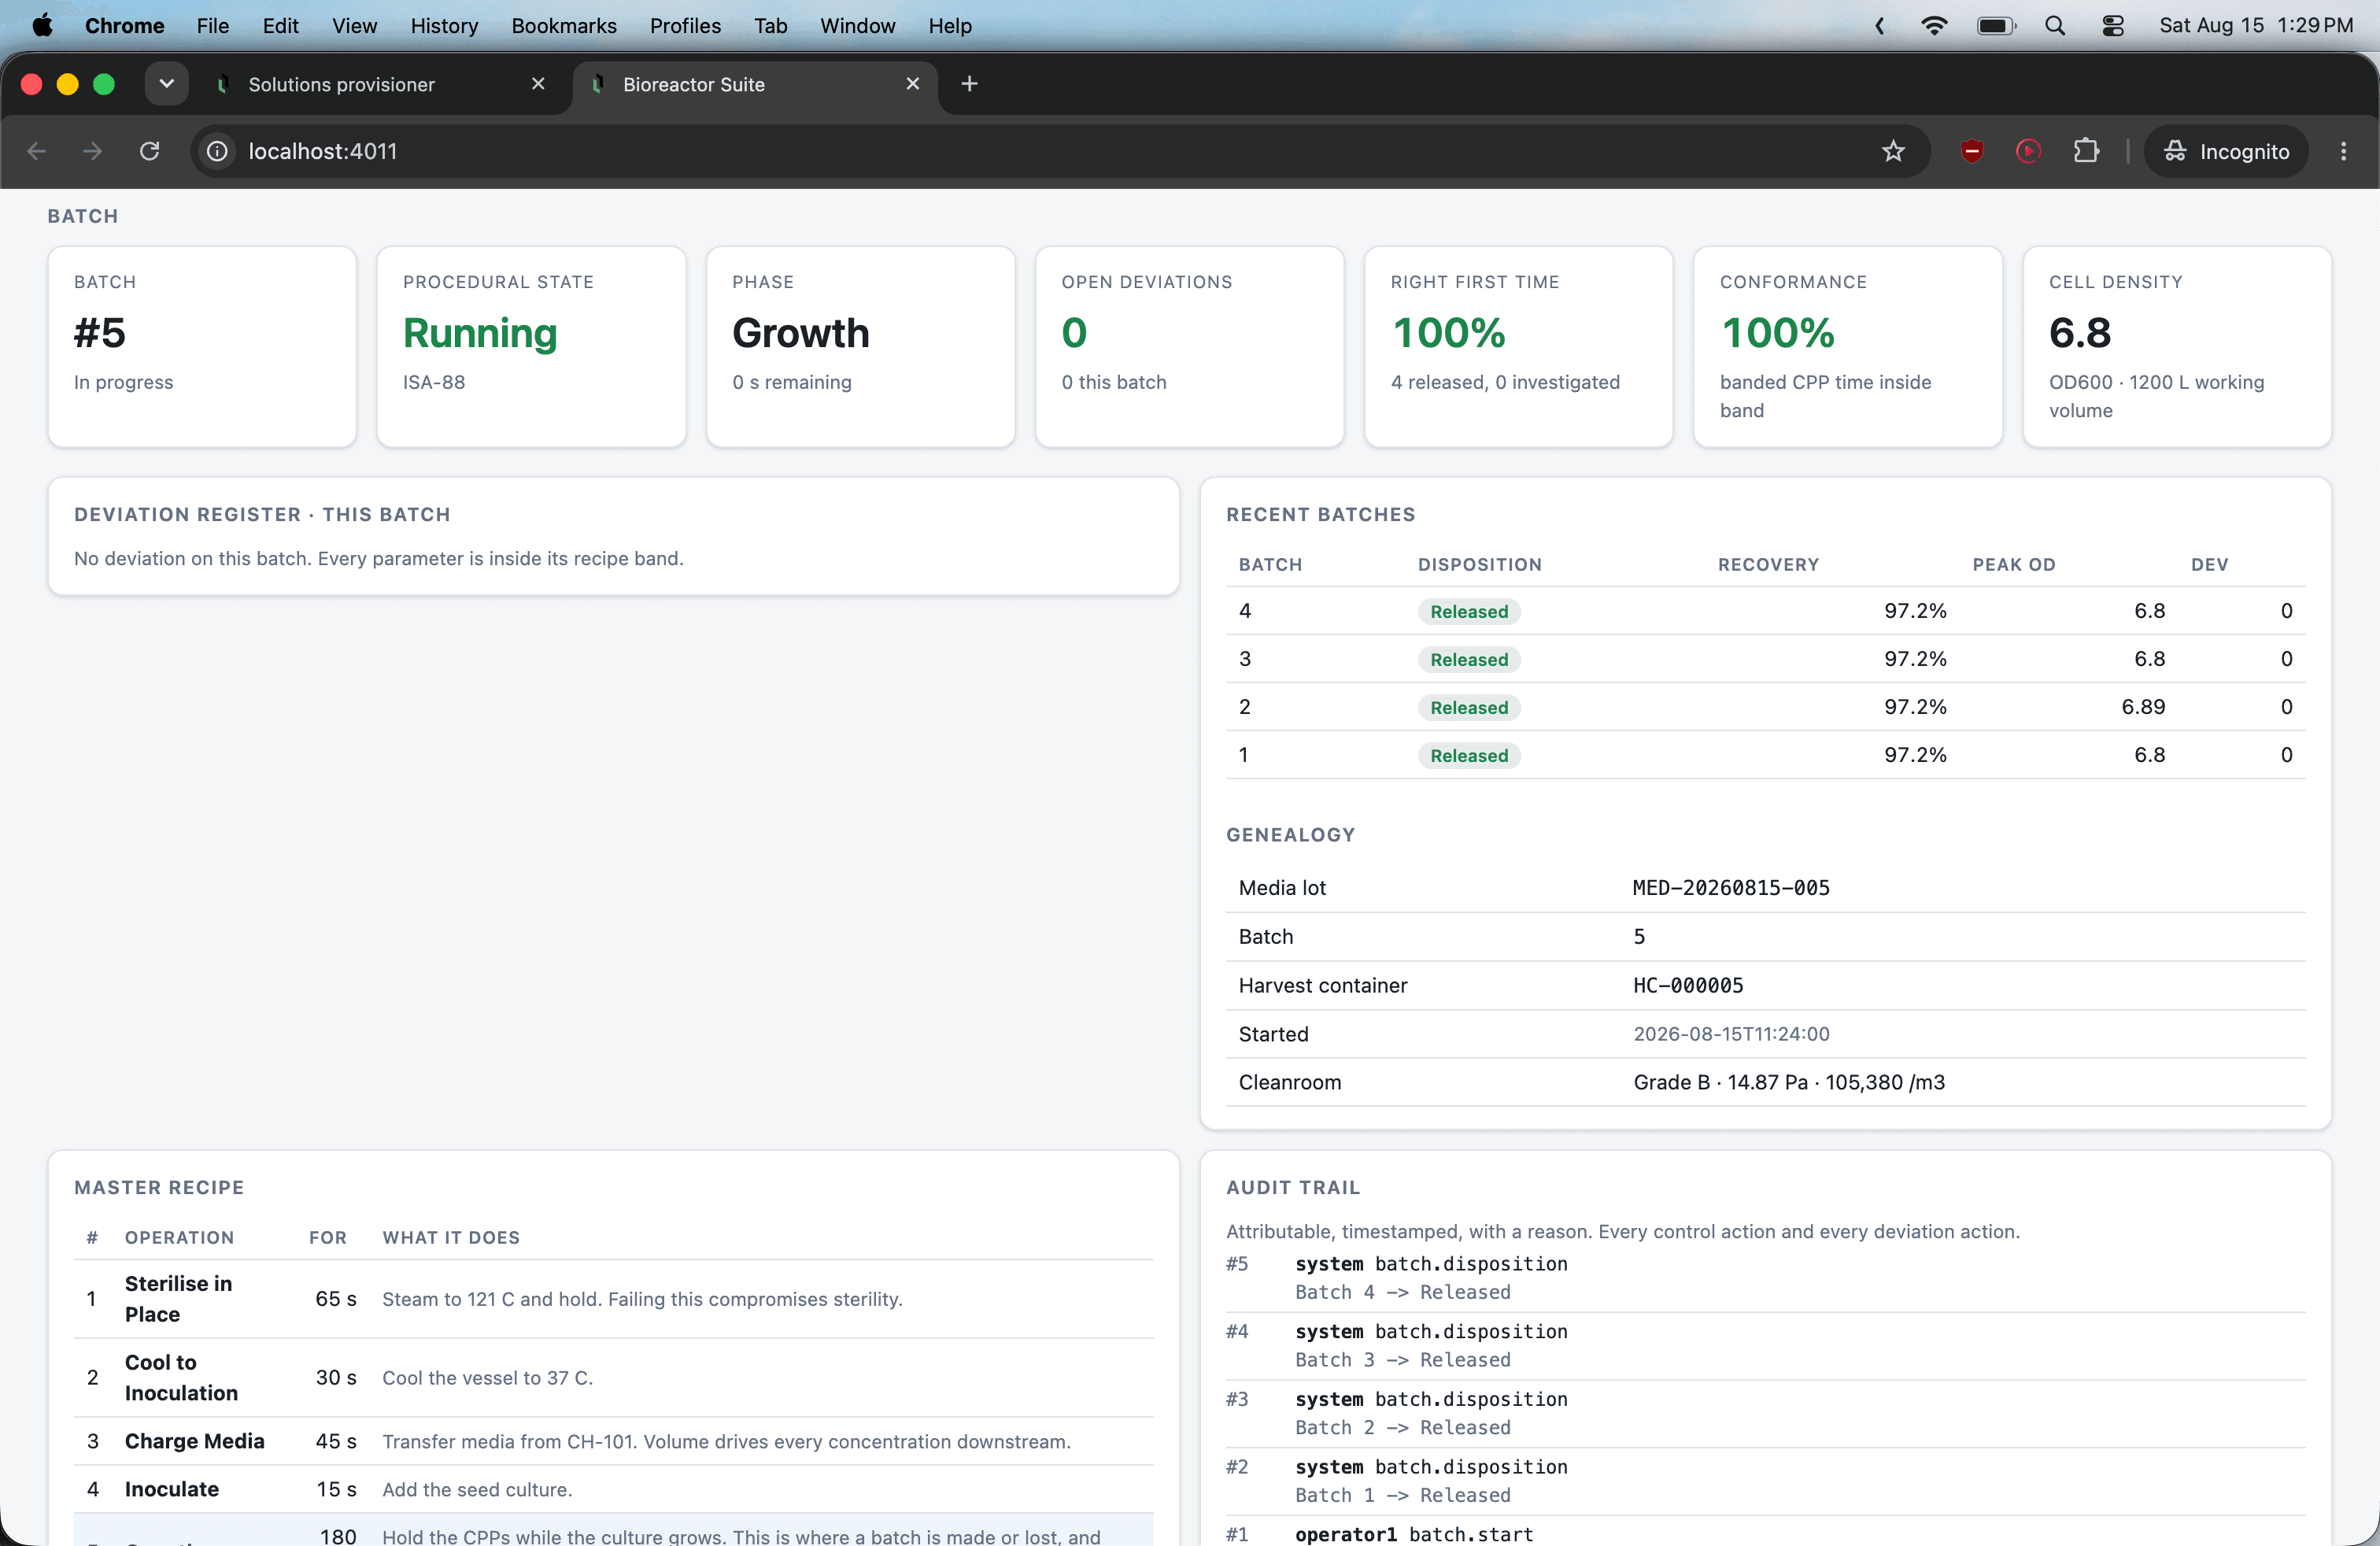2380x1546 pixels.
Task: Open Spotlight search
Action: [x=2055, y=26]
